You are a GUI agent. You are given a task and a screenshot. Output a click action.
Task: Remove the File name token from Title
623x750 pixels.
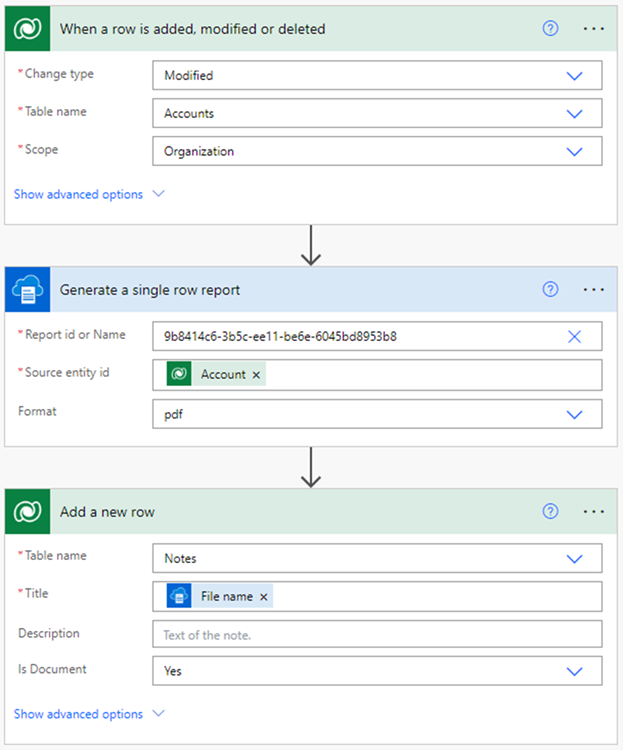[264, 597]
